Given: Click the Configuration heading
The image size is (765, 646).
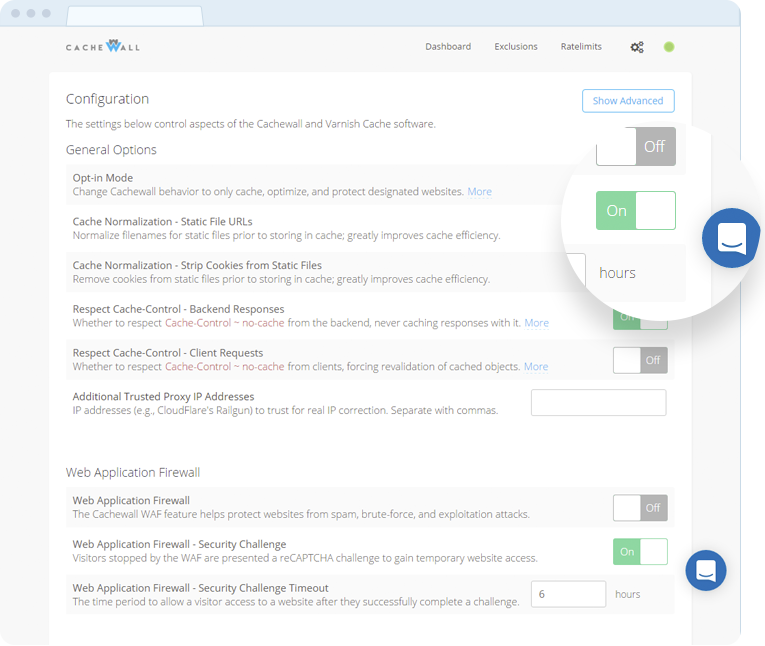Looking at the screenshot, I should (107, 99).
